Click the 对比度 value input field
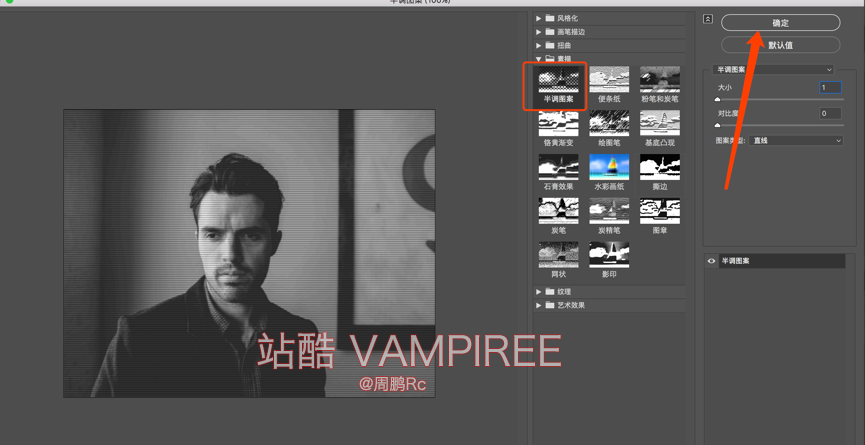This screenshot has height=445, width=865. coord(830,114)
